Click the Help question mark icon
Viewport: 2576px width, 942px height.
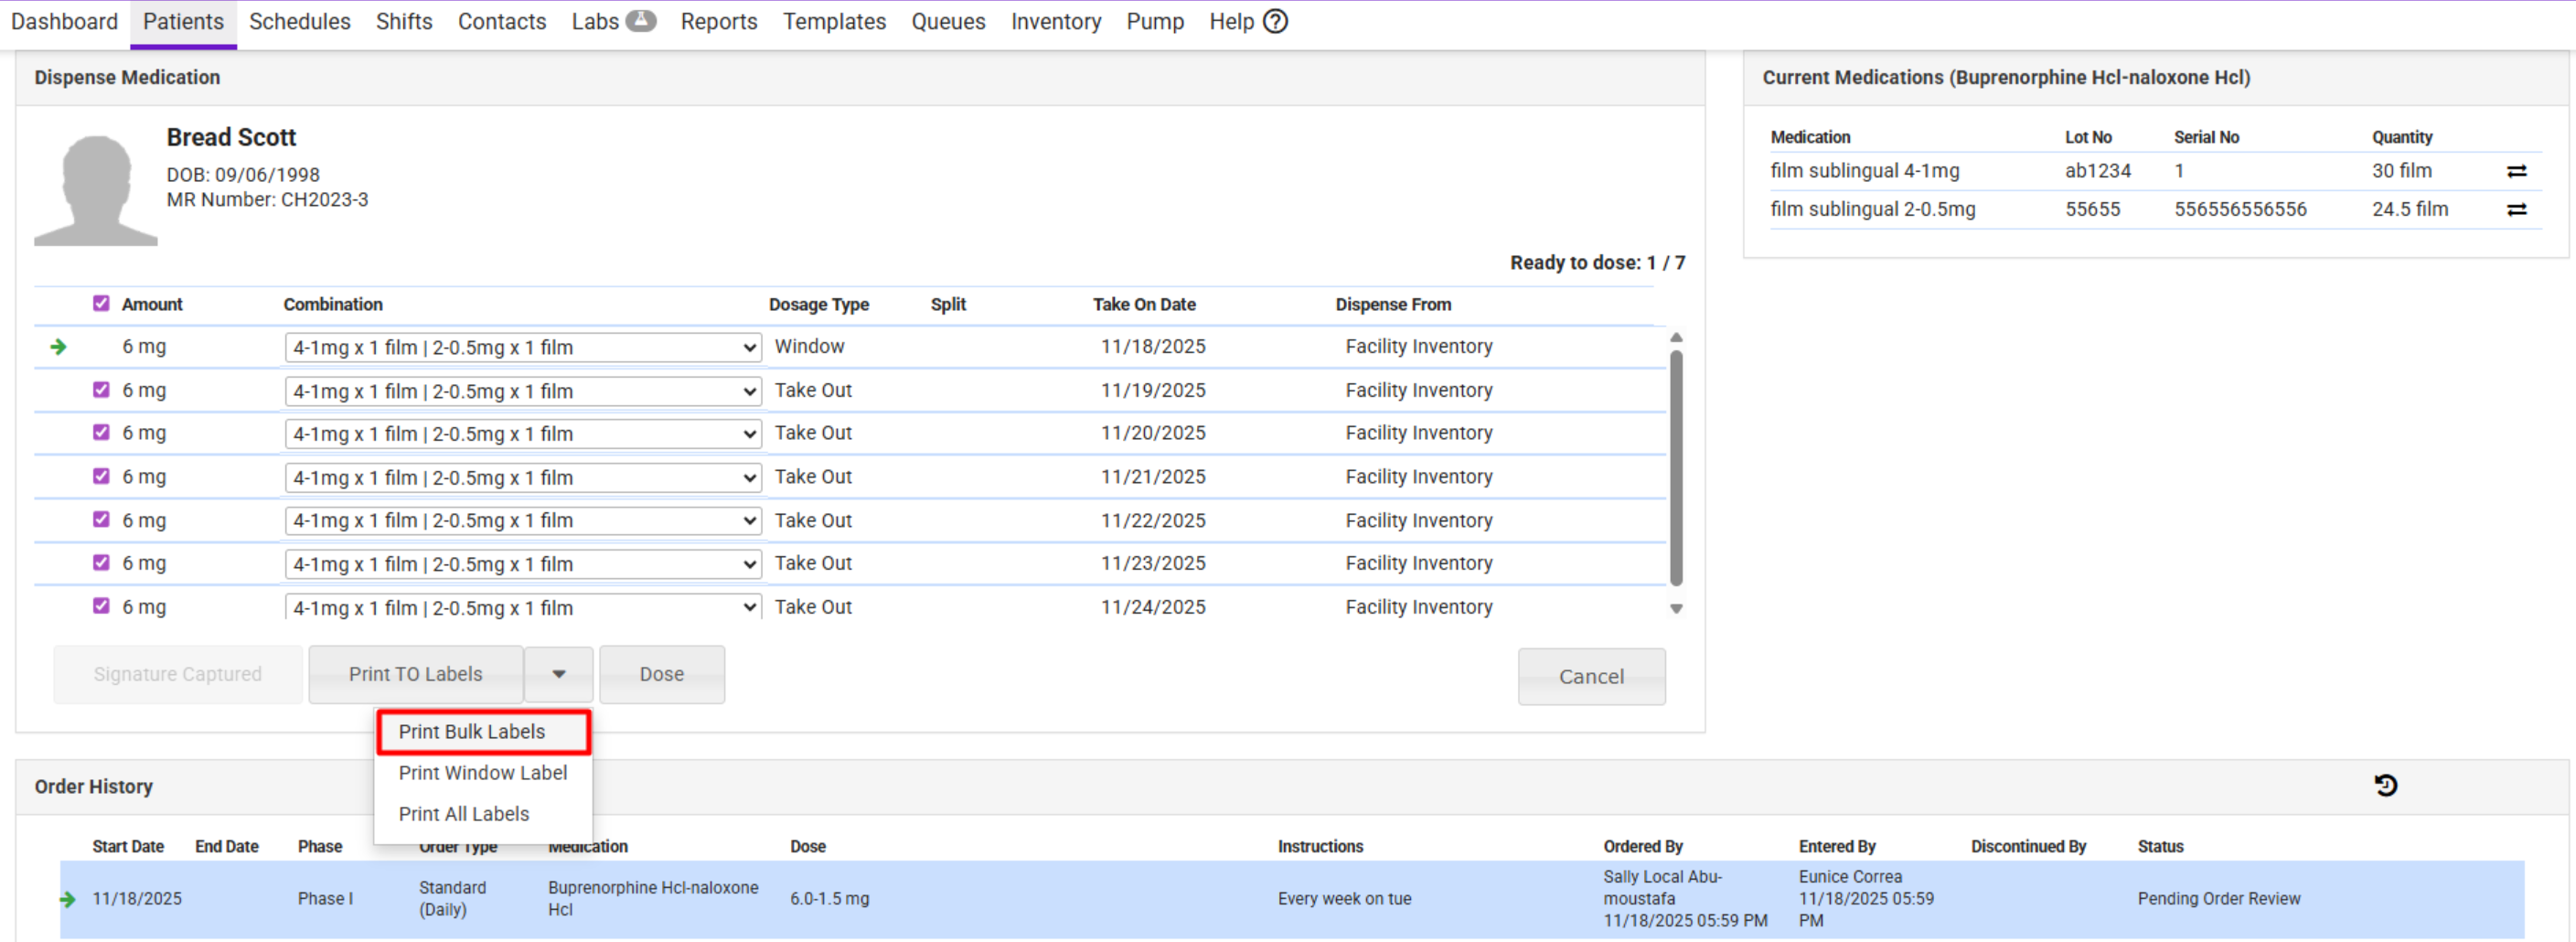click(x=1275, y=21)
